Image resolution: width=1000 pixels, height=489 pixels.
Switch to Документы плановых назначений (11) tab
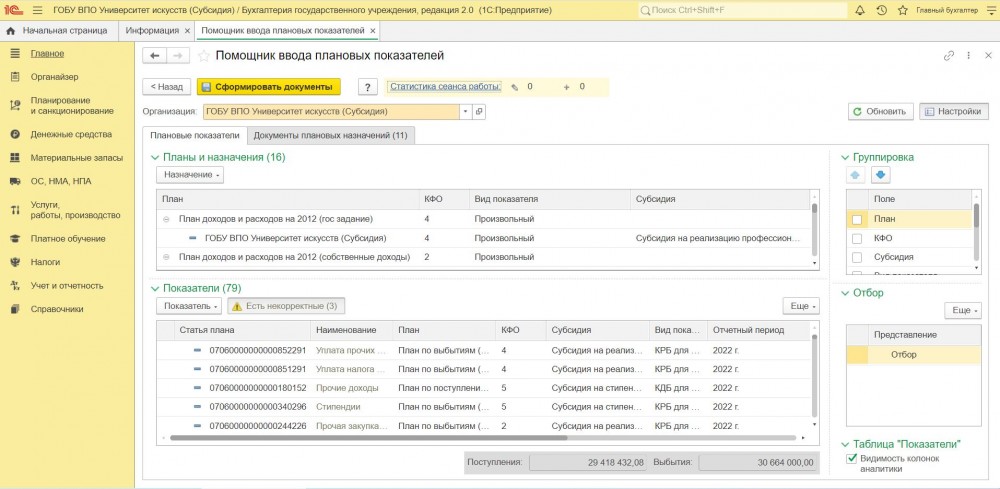[330, 135]
